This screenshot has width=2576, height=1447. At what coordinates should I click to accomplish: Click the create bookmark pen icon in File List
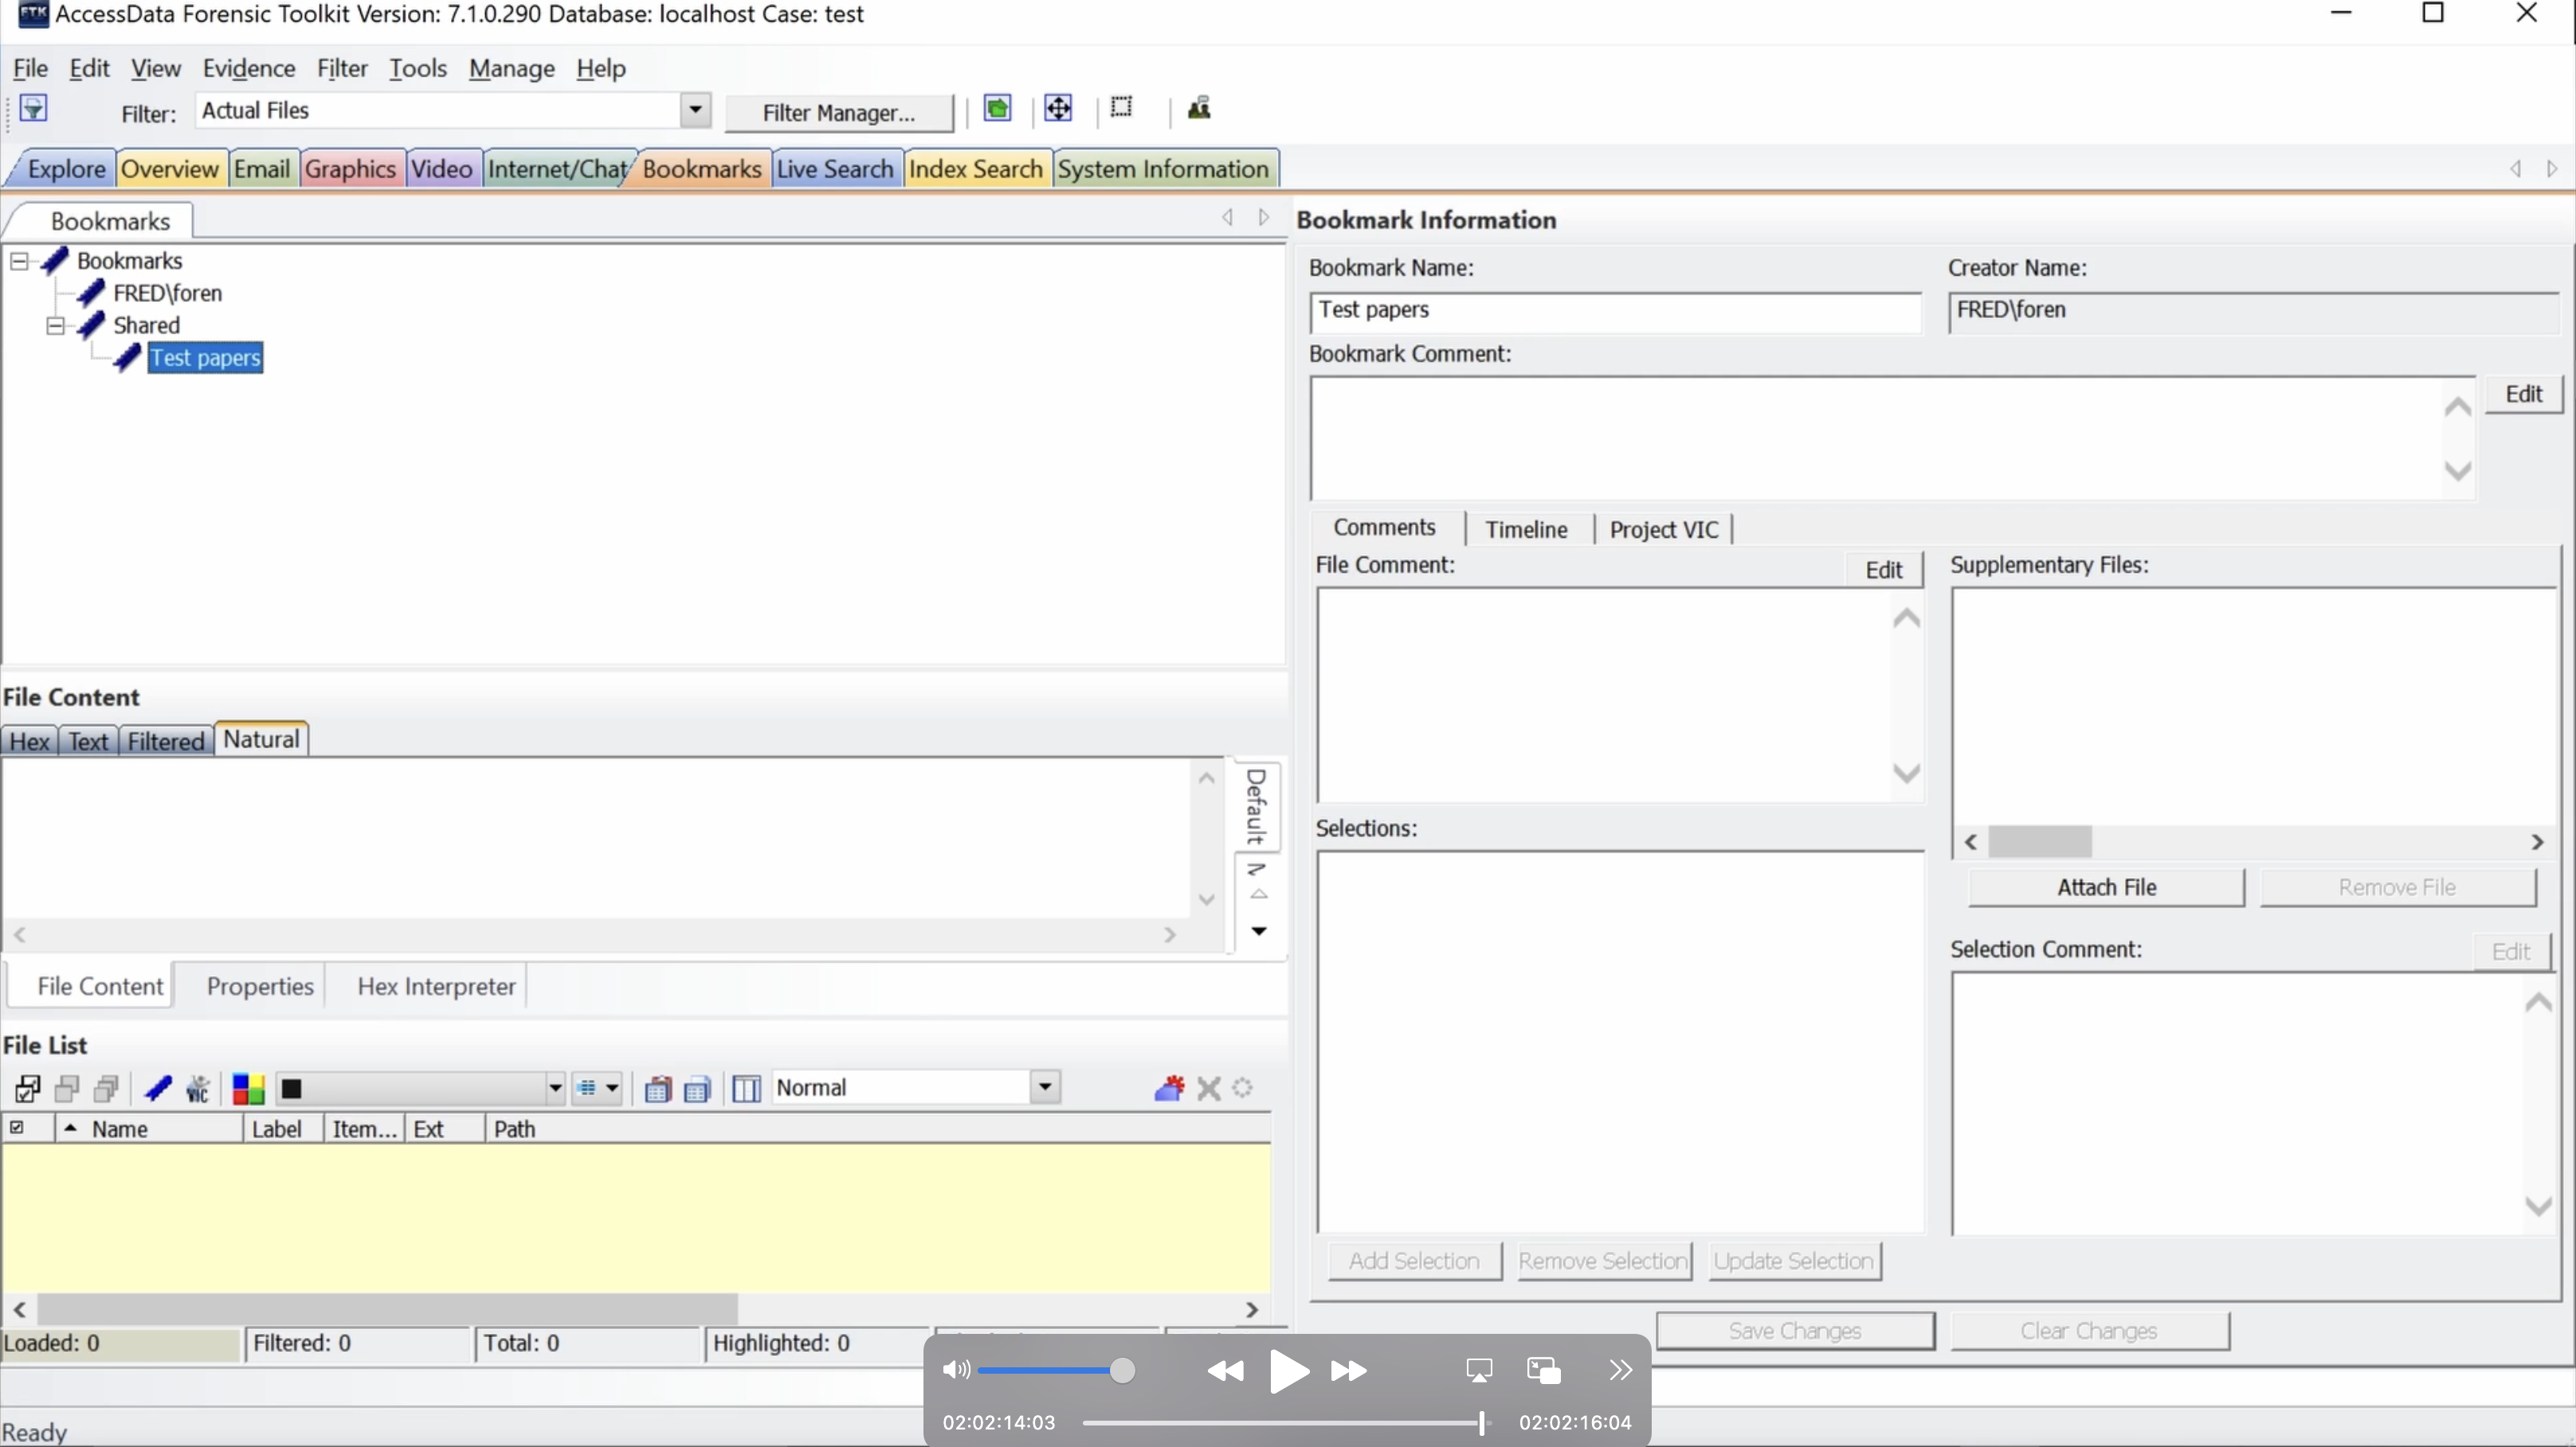[158, 1088]
